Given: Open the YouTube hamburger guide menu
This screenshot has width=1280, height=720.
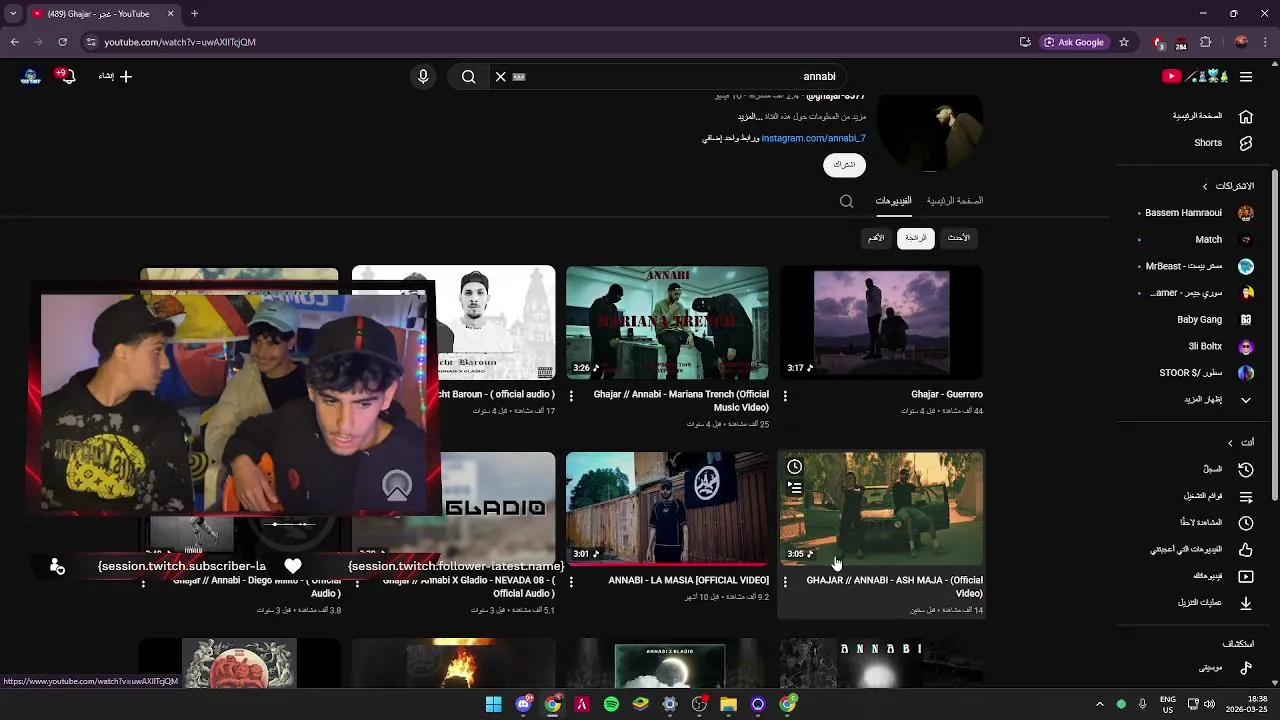Looking at the screenshot, I should pos(1246,76).
